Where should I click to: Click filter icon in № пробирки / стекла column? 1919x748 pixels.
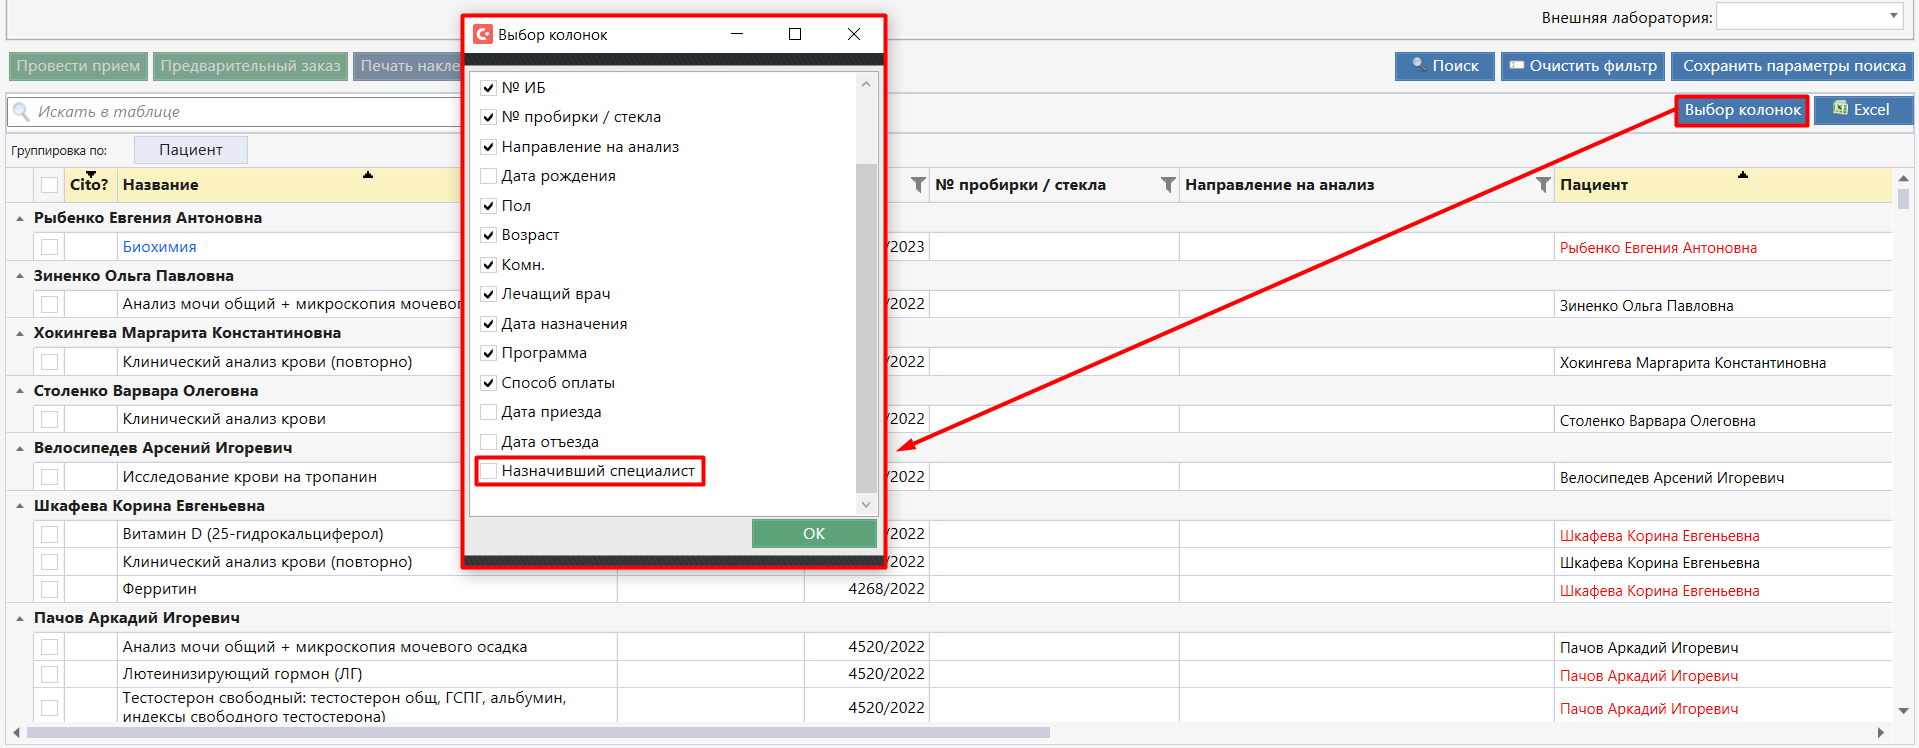tap(1167, 185)
